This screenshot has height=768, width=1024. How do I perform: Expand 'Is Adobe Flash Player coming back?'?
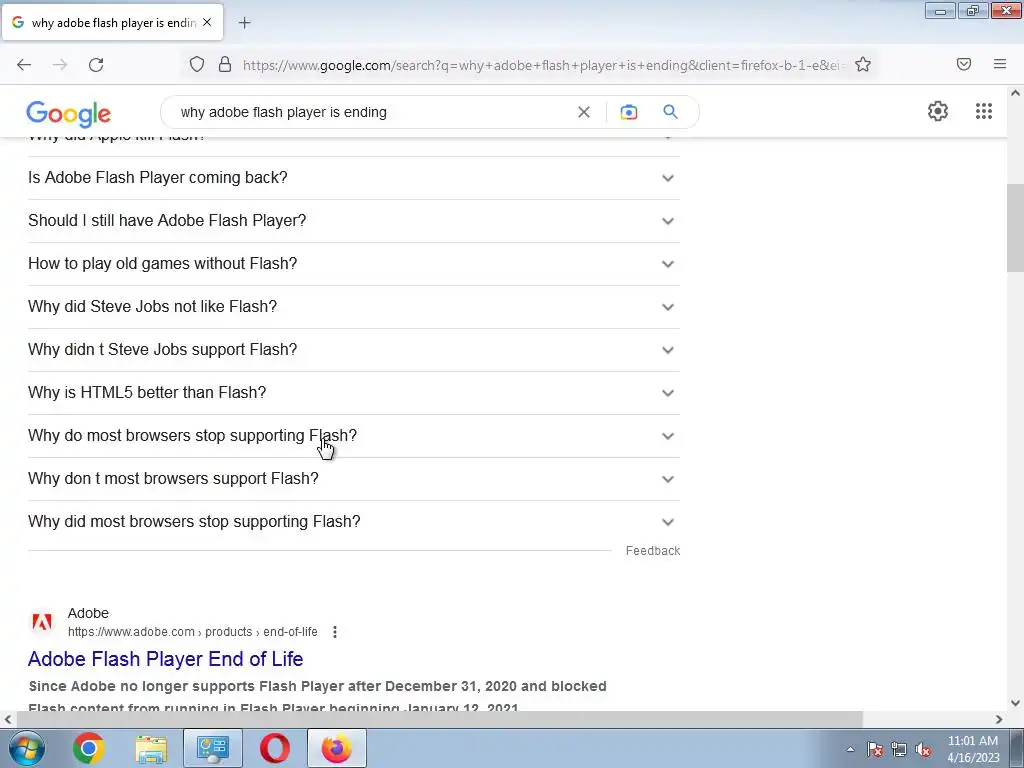(353, 178)
